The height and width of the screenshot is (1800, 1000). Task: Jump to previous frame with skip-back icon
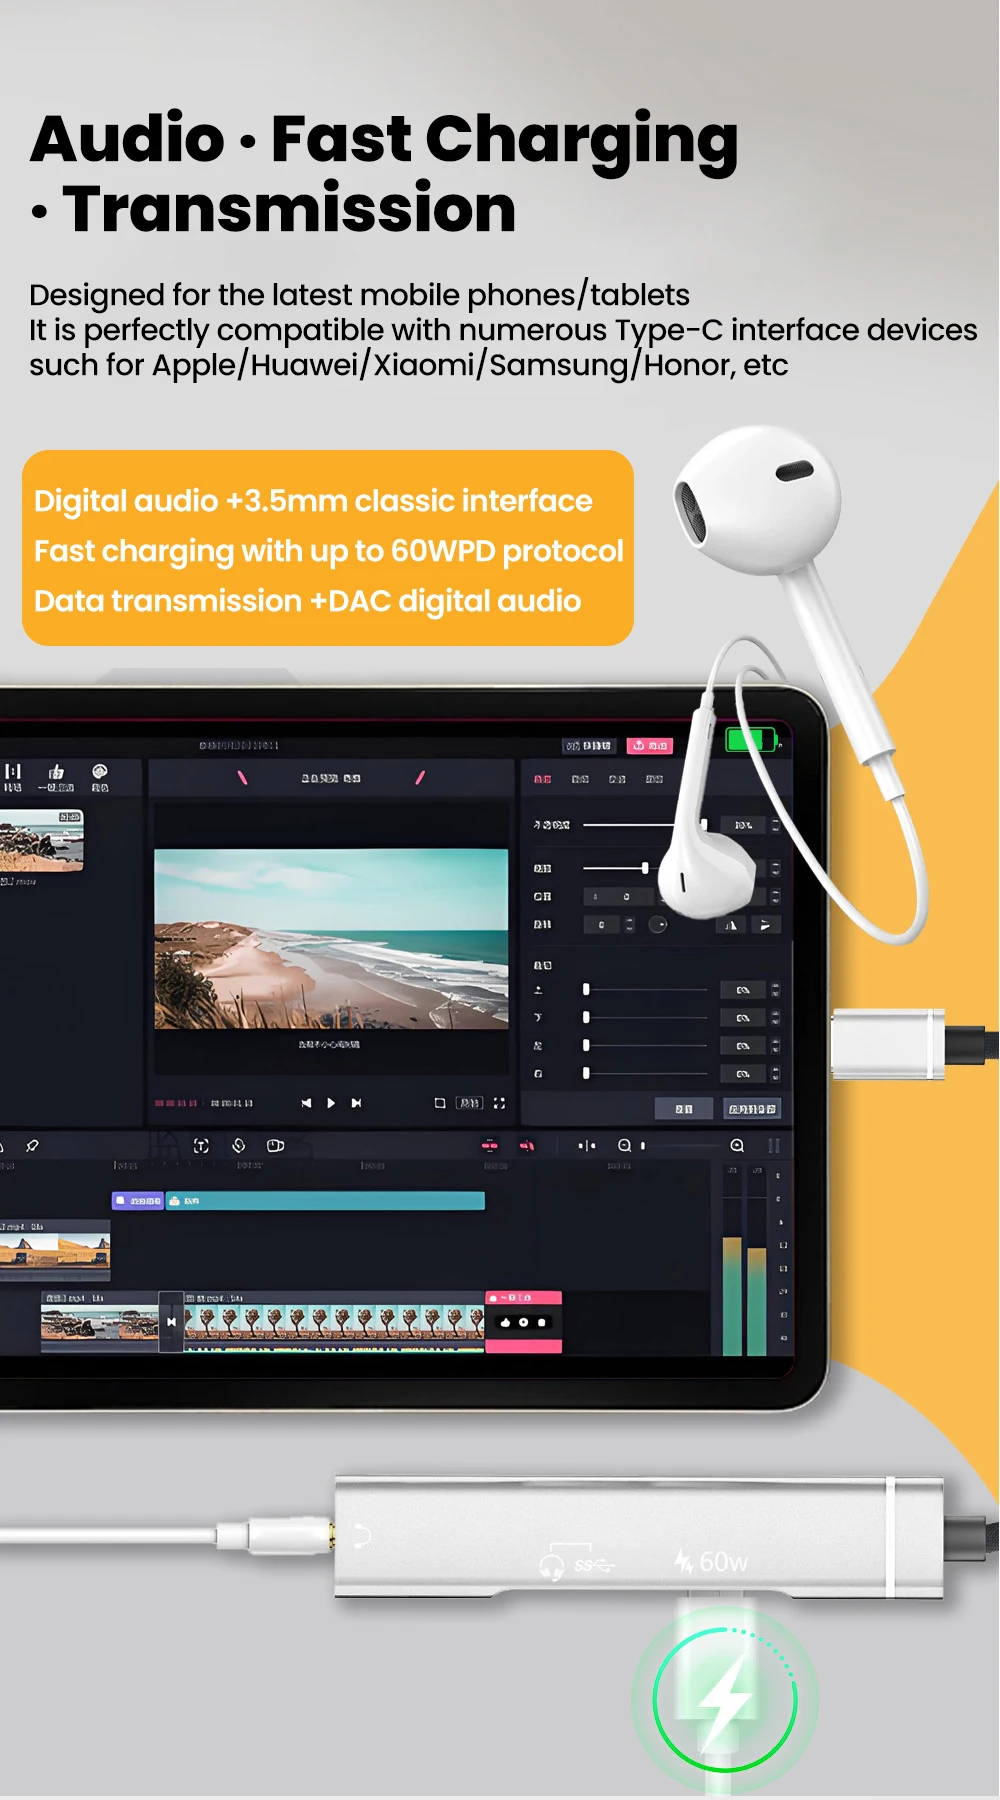(306, 1103)
